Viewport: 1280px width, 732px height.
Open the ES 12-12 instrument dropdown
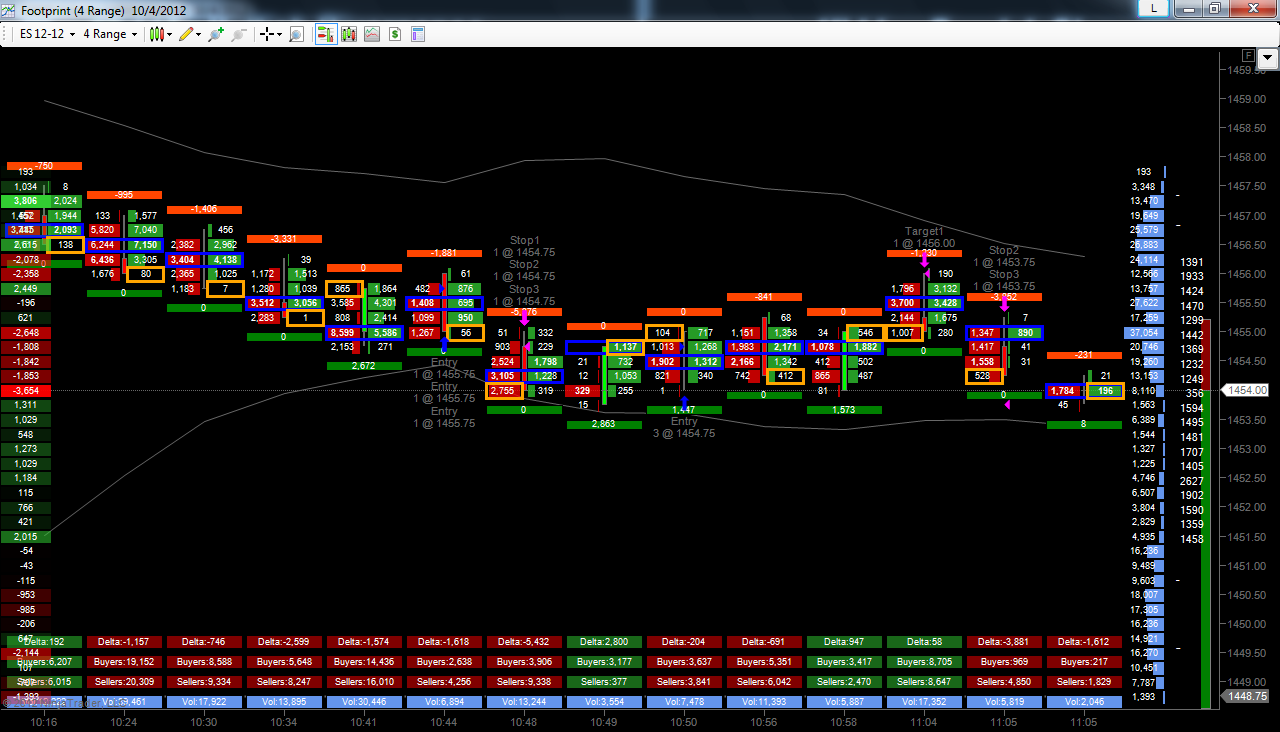click(x=47, y=34)
